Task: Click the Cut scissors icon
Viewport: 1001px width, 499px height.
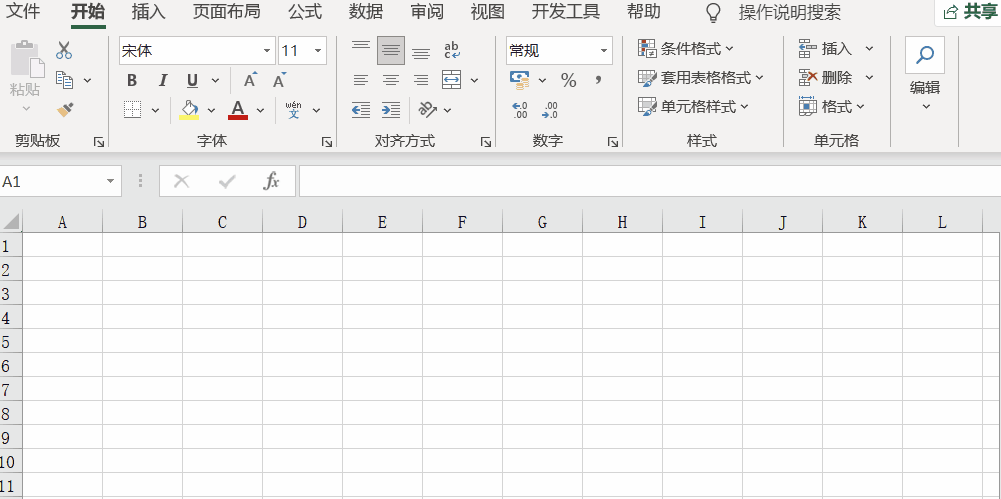Action: pos(64,50)
